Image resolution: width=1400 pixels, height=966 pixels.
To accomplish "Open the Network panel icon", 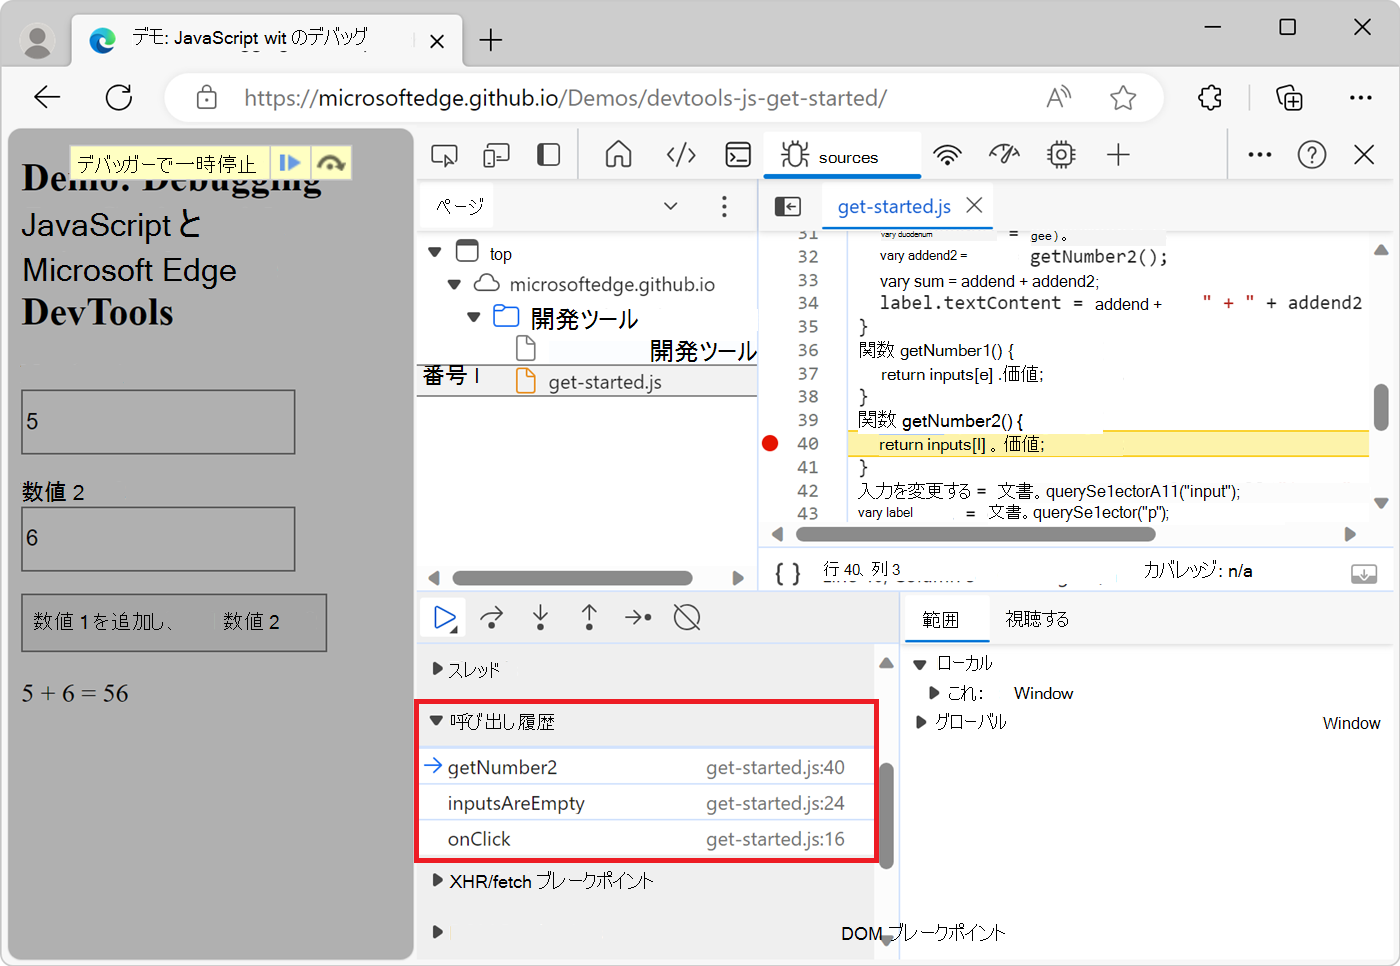I will pyautogui.click(x=947, y=155).
